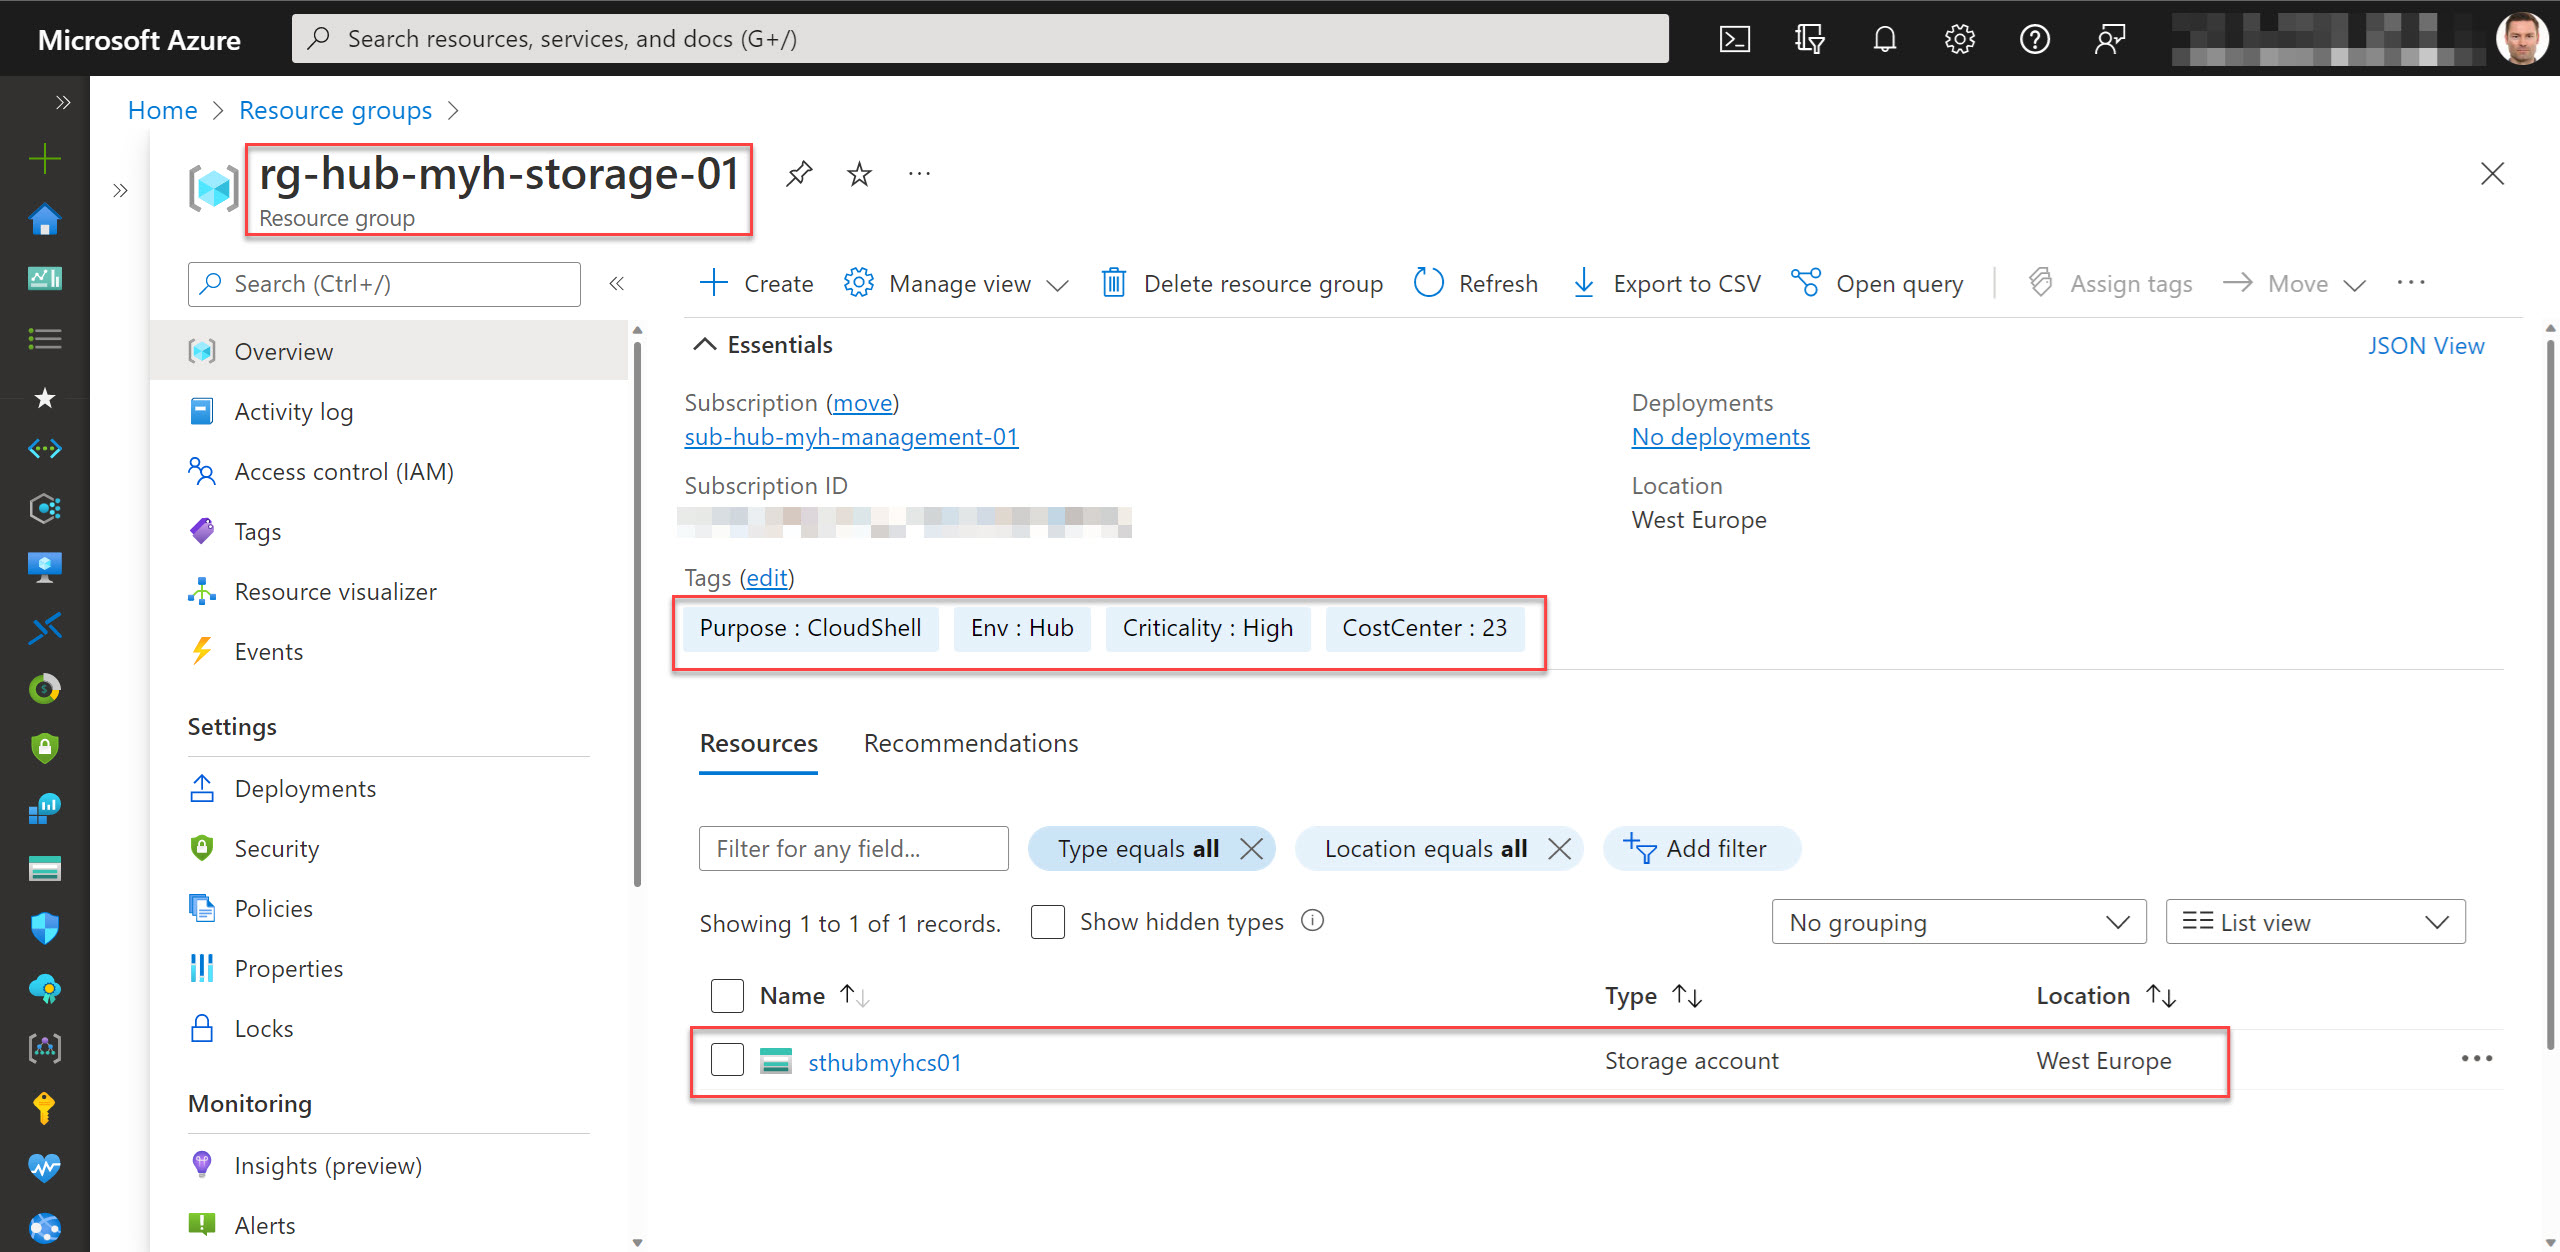Enable Show hidden types
The image size is (2560, 1252).
pos(1047,921)
